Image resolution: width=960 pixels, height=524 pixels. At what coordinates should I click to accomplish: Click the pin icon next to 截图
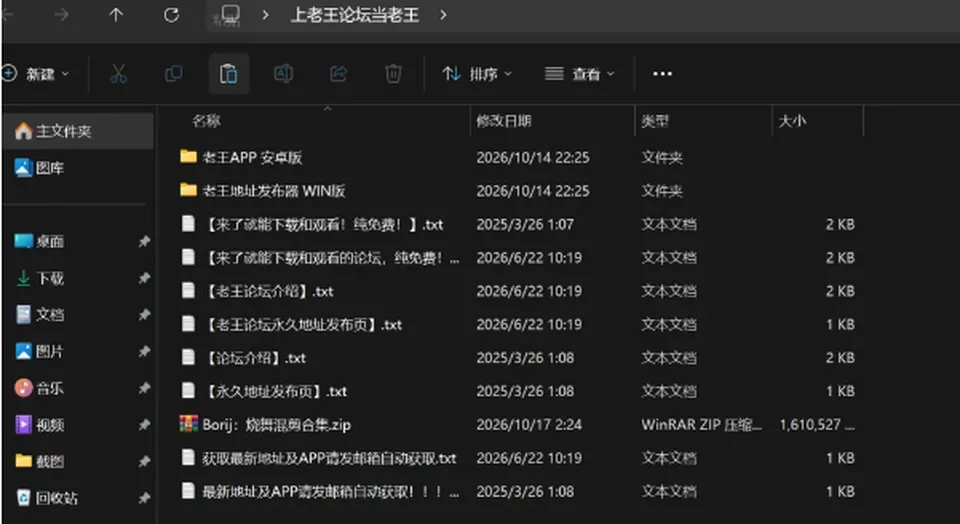[x=144, y=461]
